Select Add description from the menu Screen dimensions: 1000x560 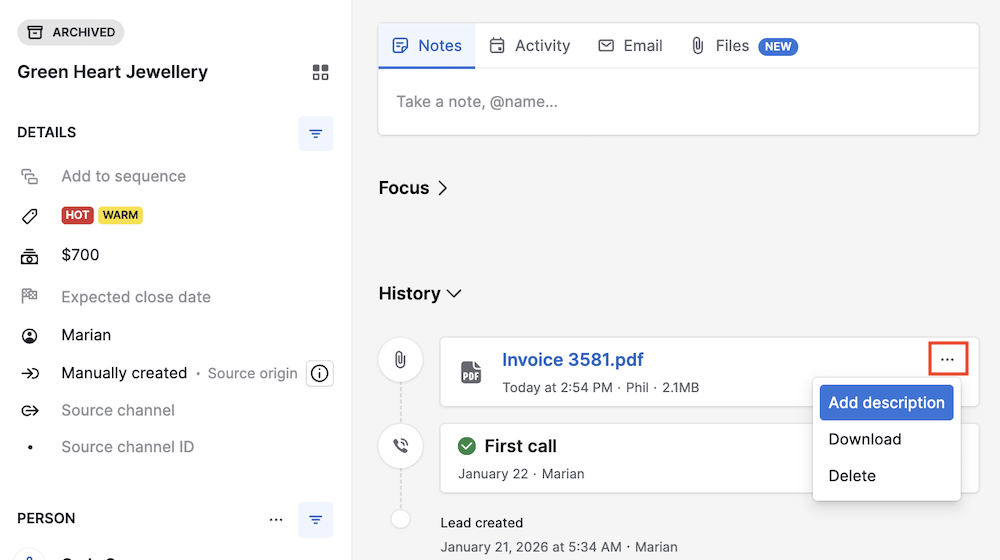[x=886, y=403]
